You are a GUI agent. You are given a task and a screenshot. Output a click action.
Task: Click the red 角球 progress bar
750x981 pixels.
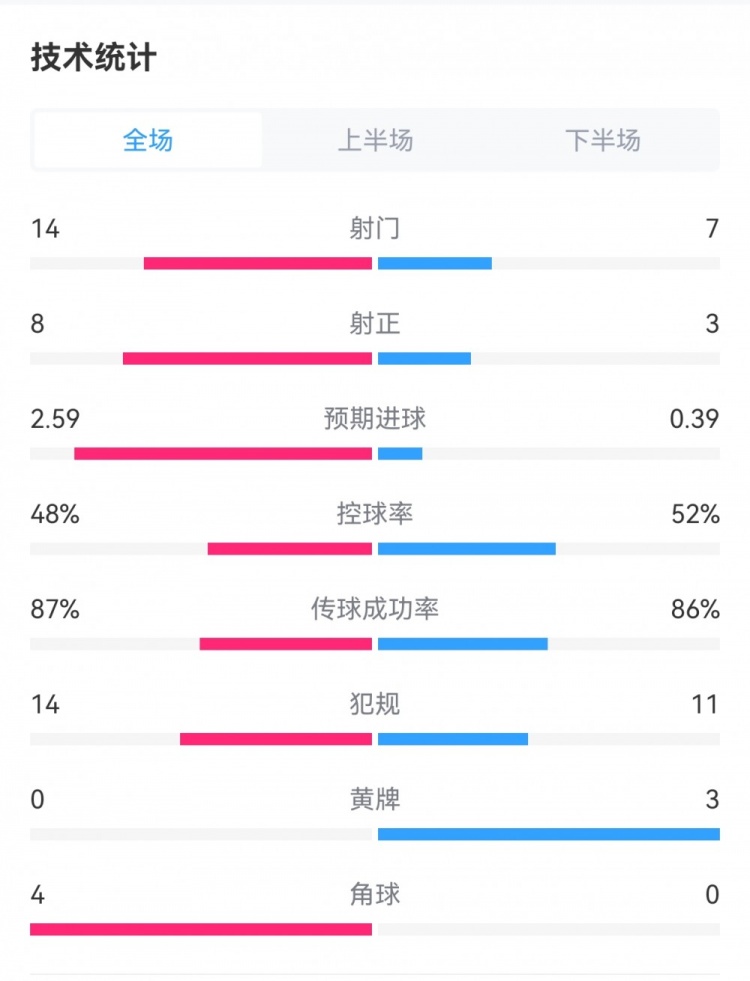pos(201,929)
